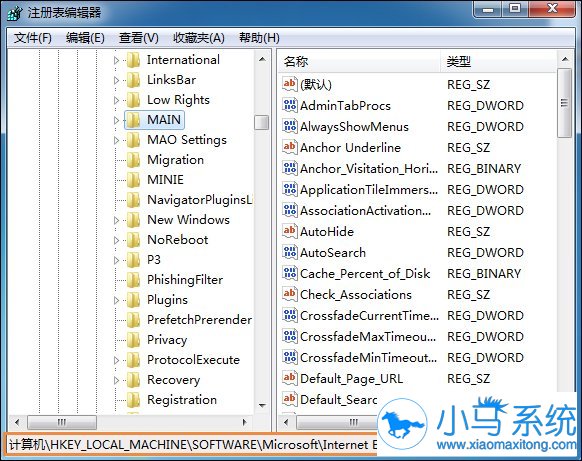Click the tree pane horizontal scrollbar thumb
The height and width of the screenshot is (461, 582).
coord(62,422)
